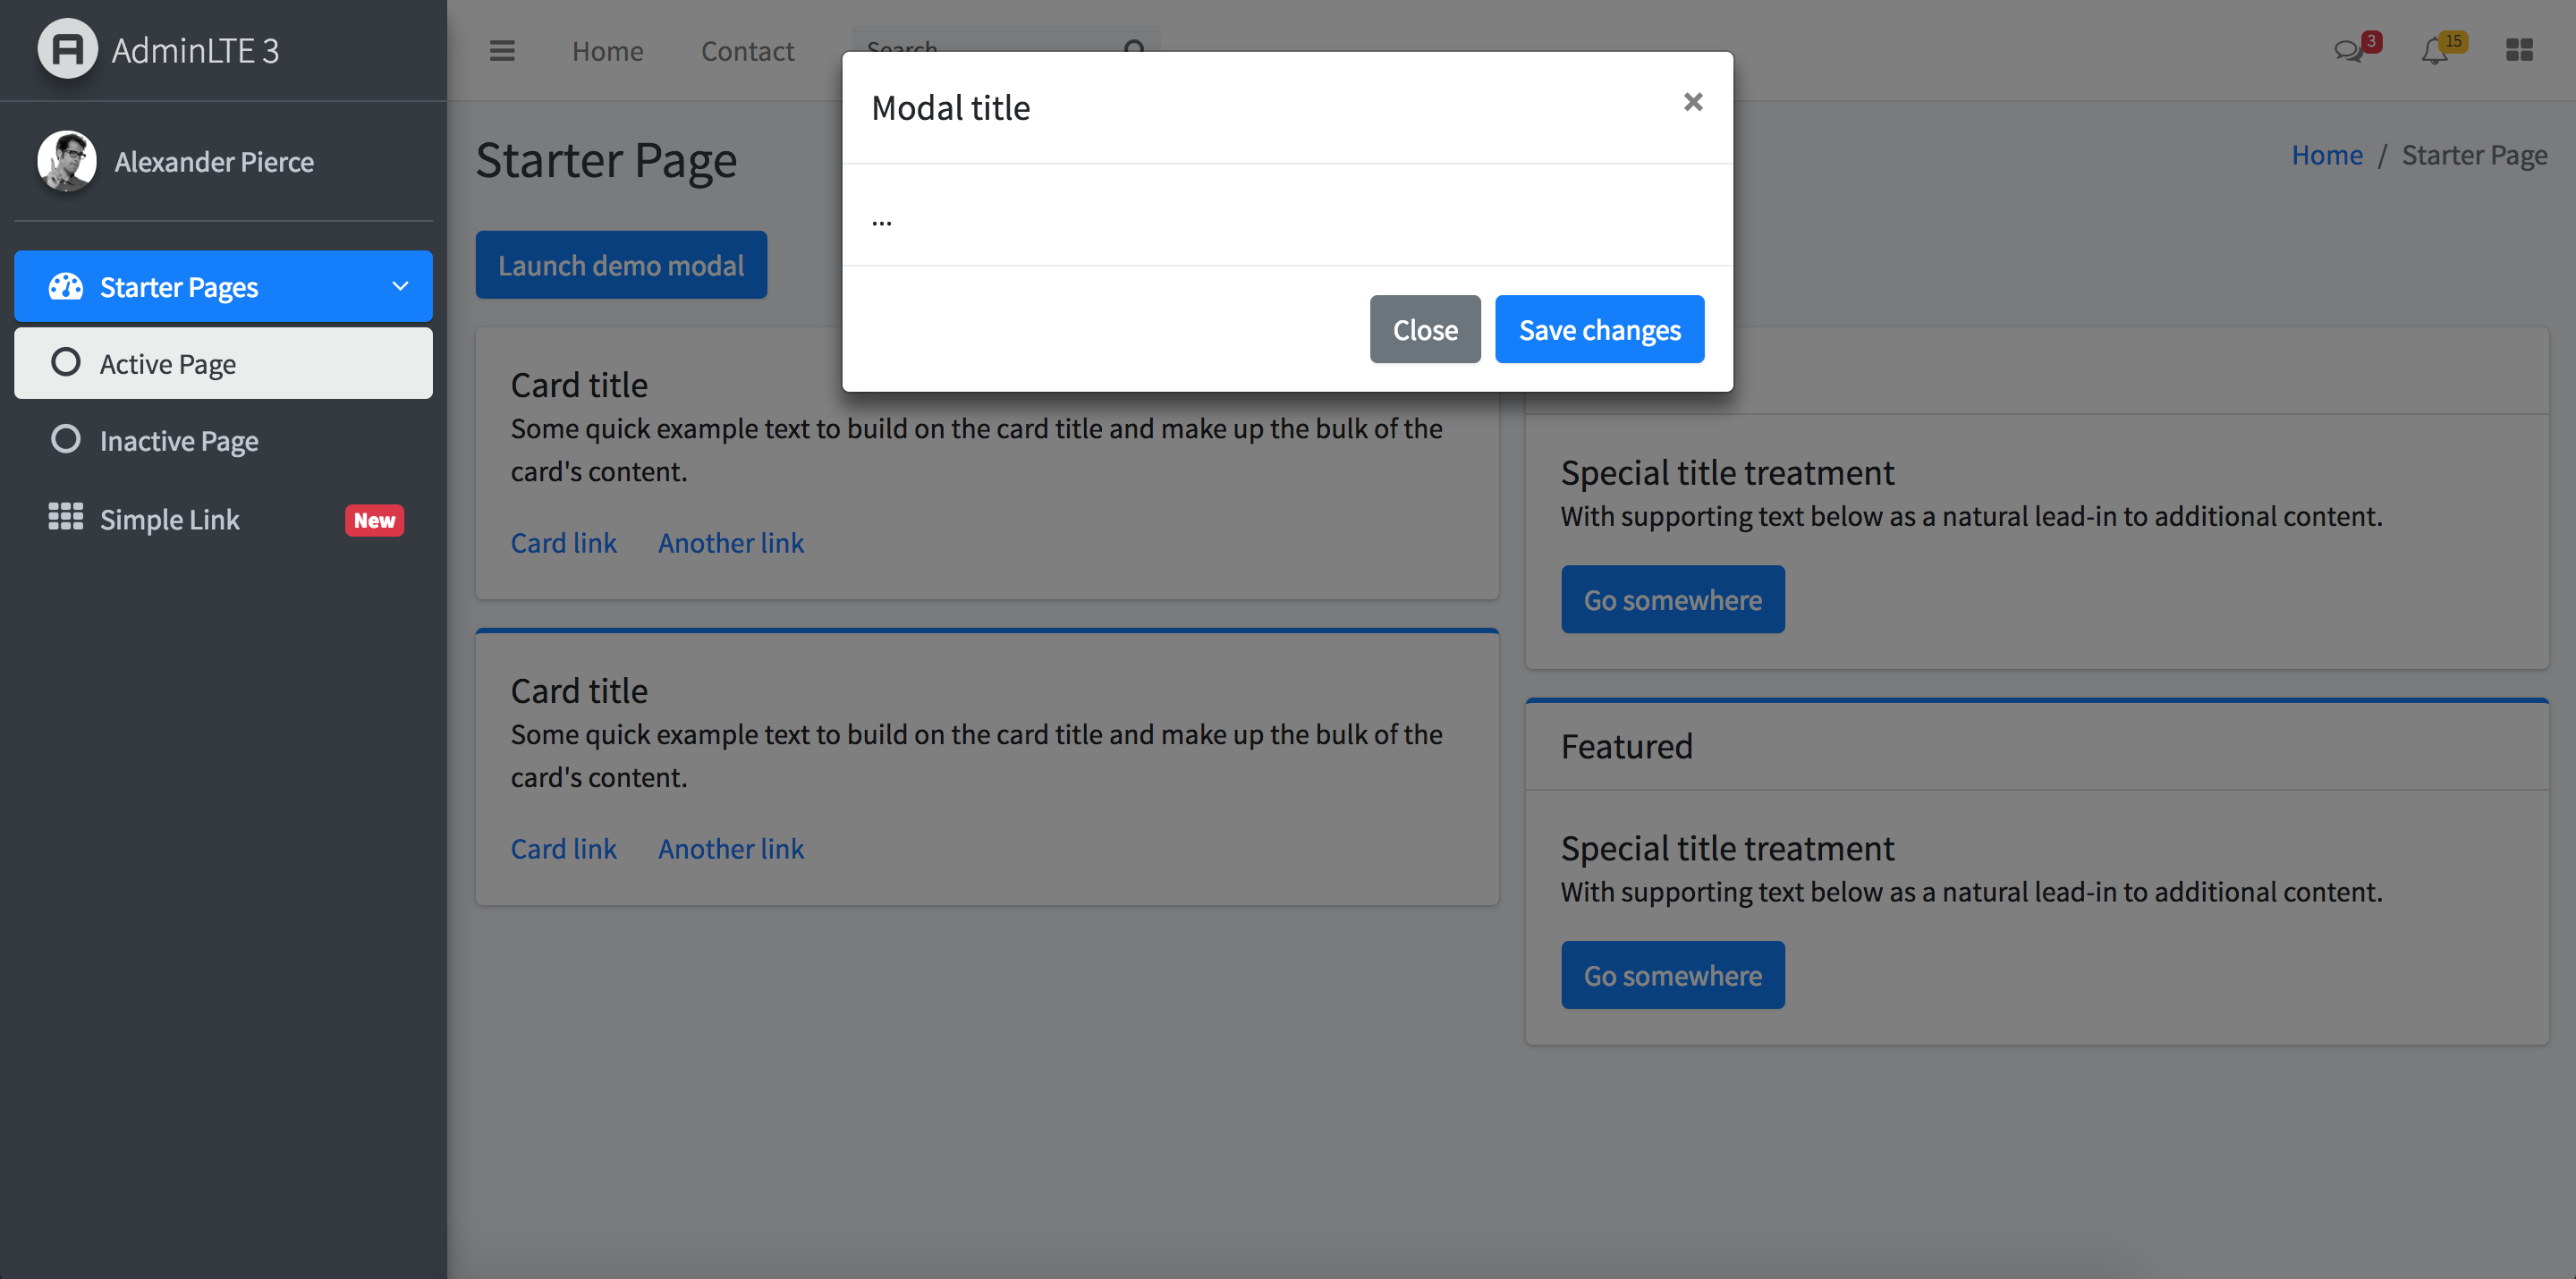Toggle the sidebar with the hamburger icon
This screenshot has height=1279, width=2576.
tap(503, 50)
